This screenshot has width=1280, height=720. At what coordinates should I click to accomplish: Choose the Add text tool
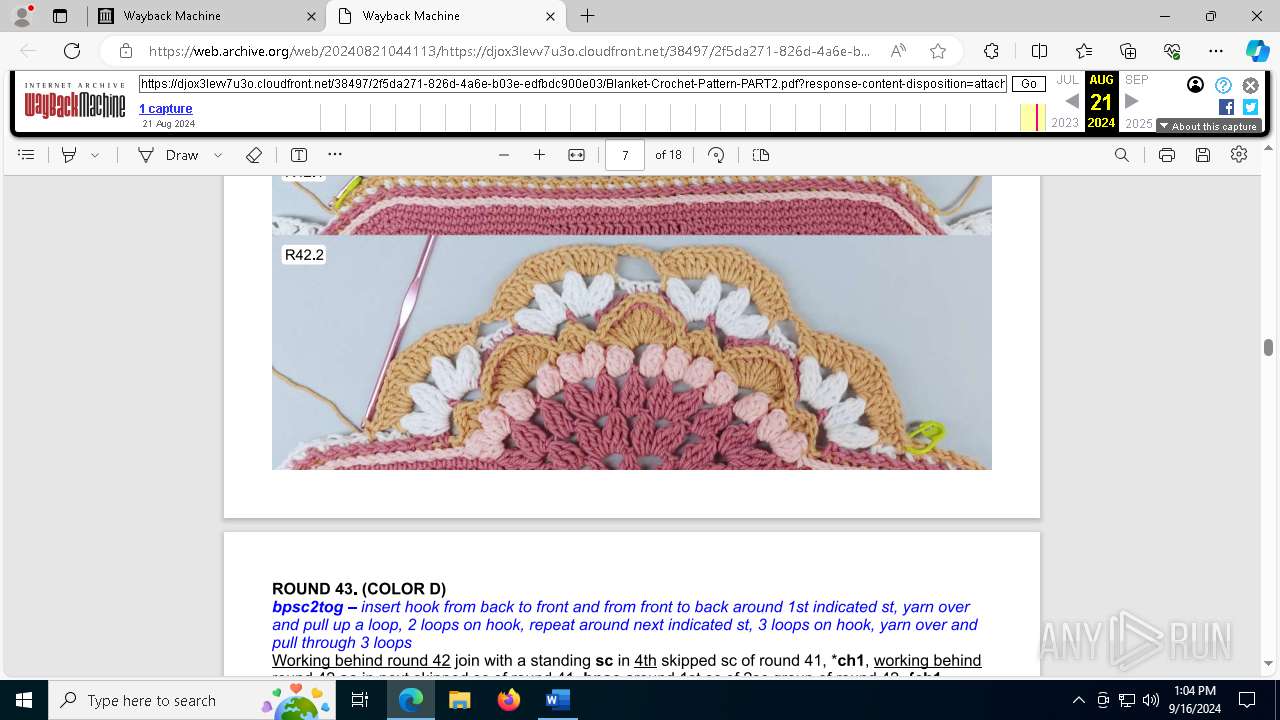pyautogui.click(x=298, y=155)
